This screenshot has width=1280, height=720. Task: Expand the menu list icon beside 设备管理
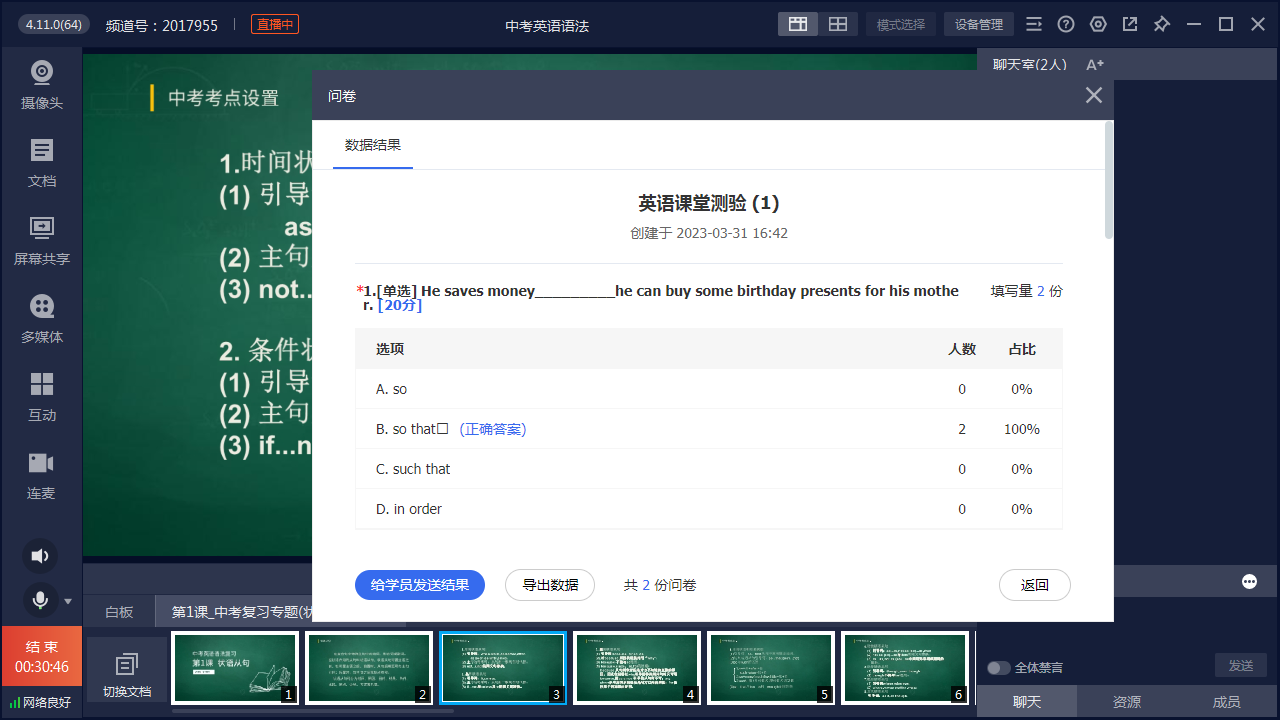click(1034, 24)
